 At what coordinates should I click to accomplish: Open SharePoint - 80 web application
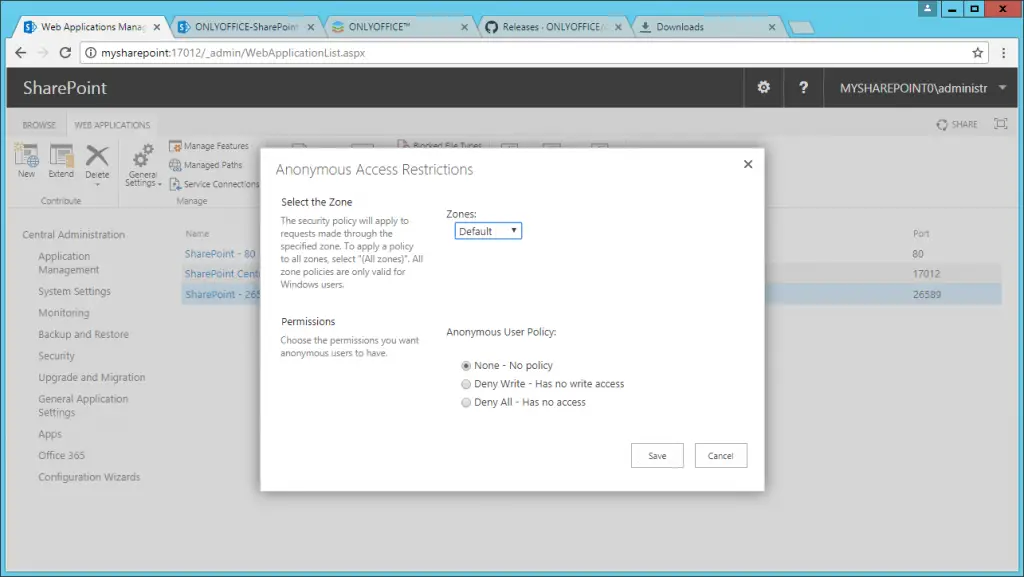[x=220, y=254]
